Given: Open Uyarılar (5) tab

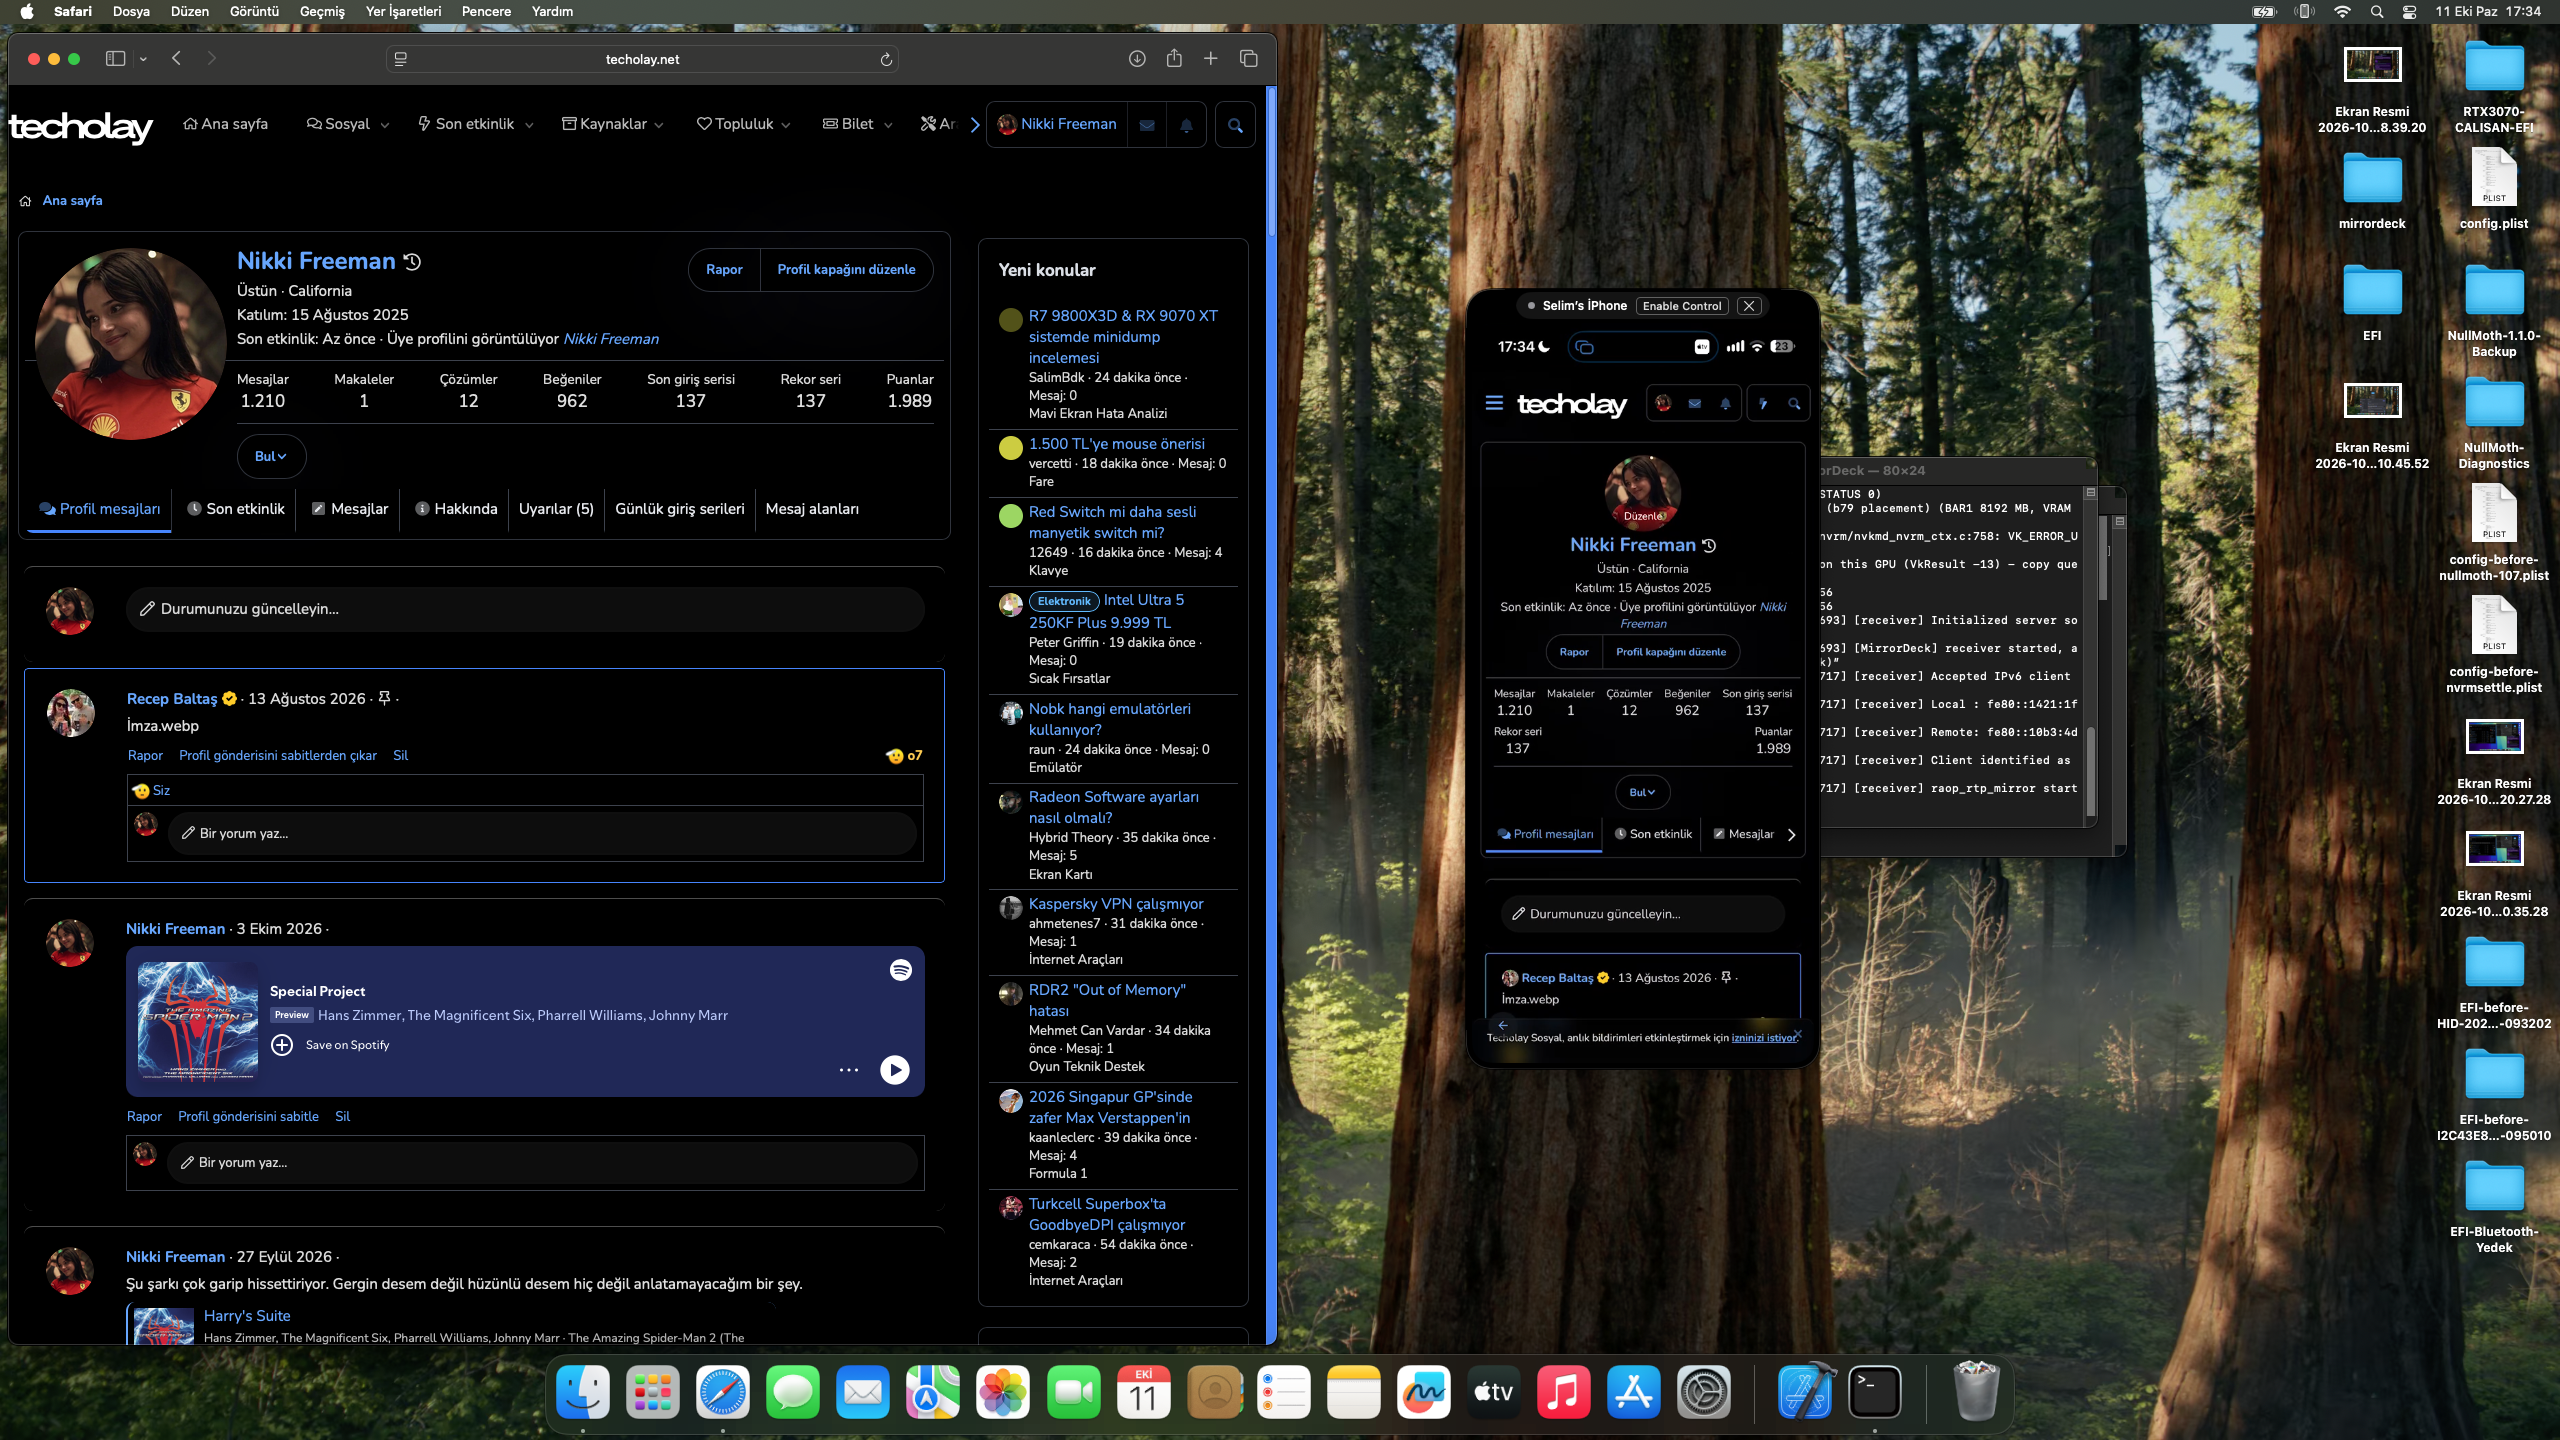Looking at the screenshot, I should pos(556,509).
